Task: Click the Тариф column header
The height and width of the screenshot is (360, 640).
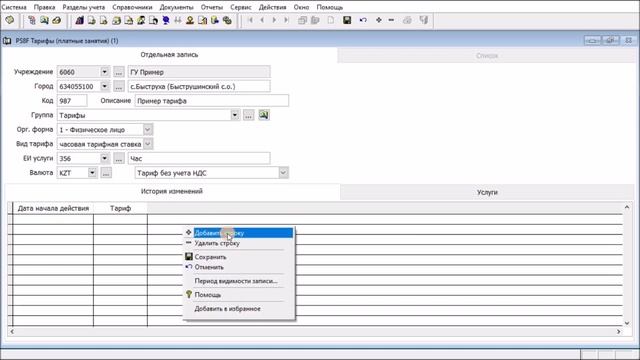Action: (120, 208)
